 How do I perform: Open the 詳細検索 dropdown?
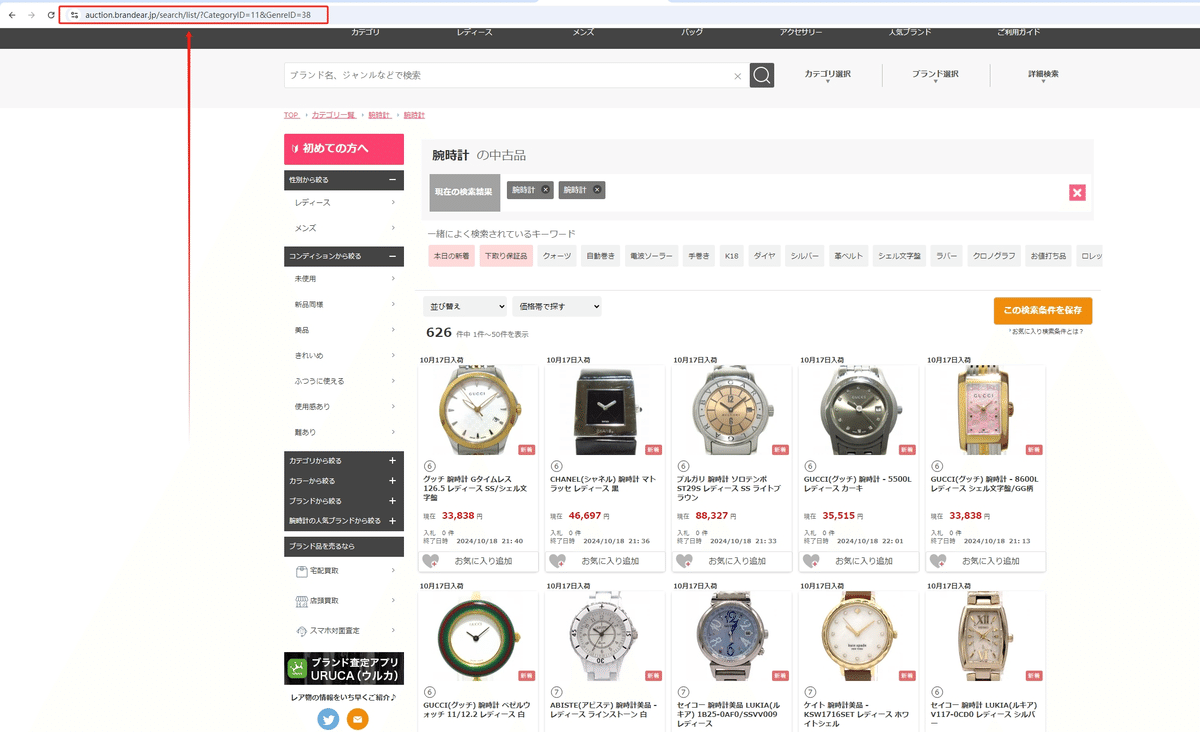(x=1043, y=75)
